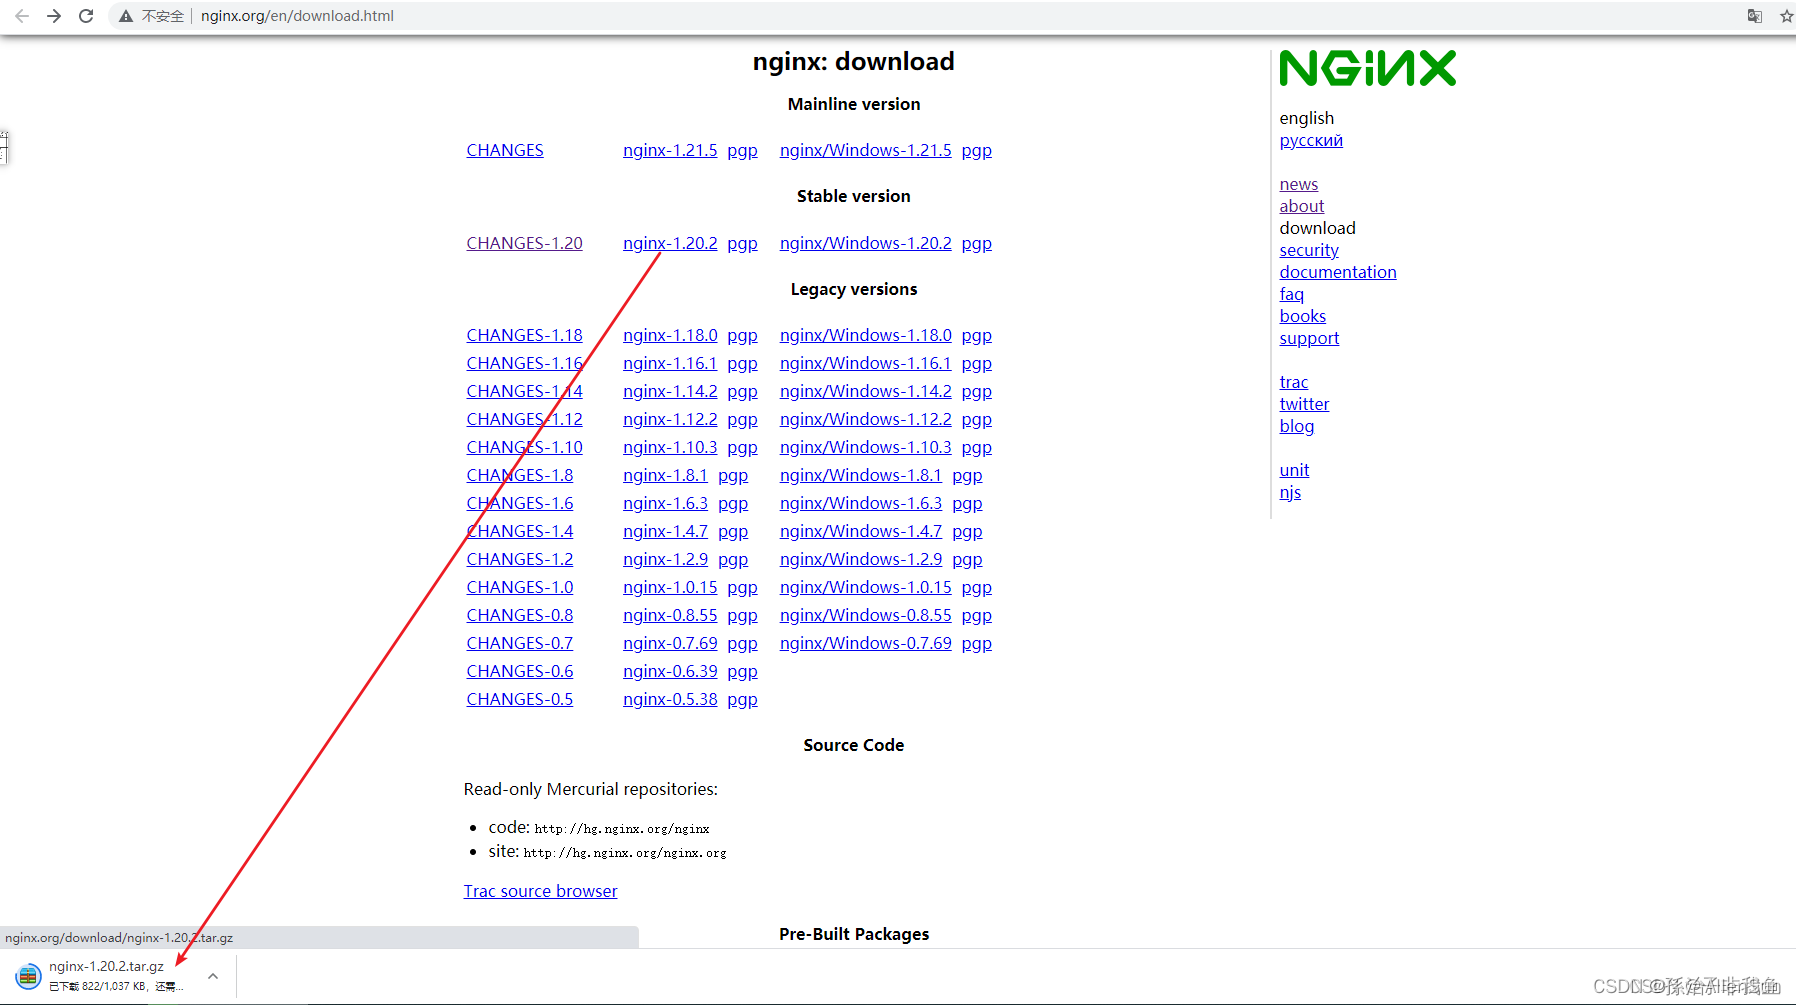Click the downloaded file archive icon
This screenshot has width=1796, height=1005.
[x=28, y=975]
